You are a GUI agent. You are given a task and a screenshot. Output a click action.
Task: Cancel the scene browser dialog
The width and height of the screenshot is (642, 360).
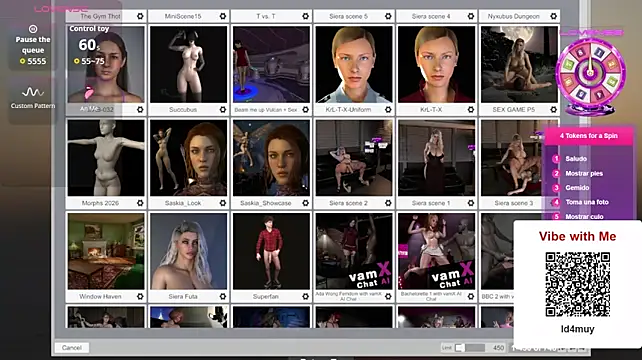click(72, 348)
